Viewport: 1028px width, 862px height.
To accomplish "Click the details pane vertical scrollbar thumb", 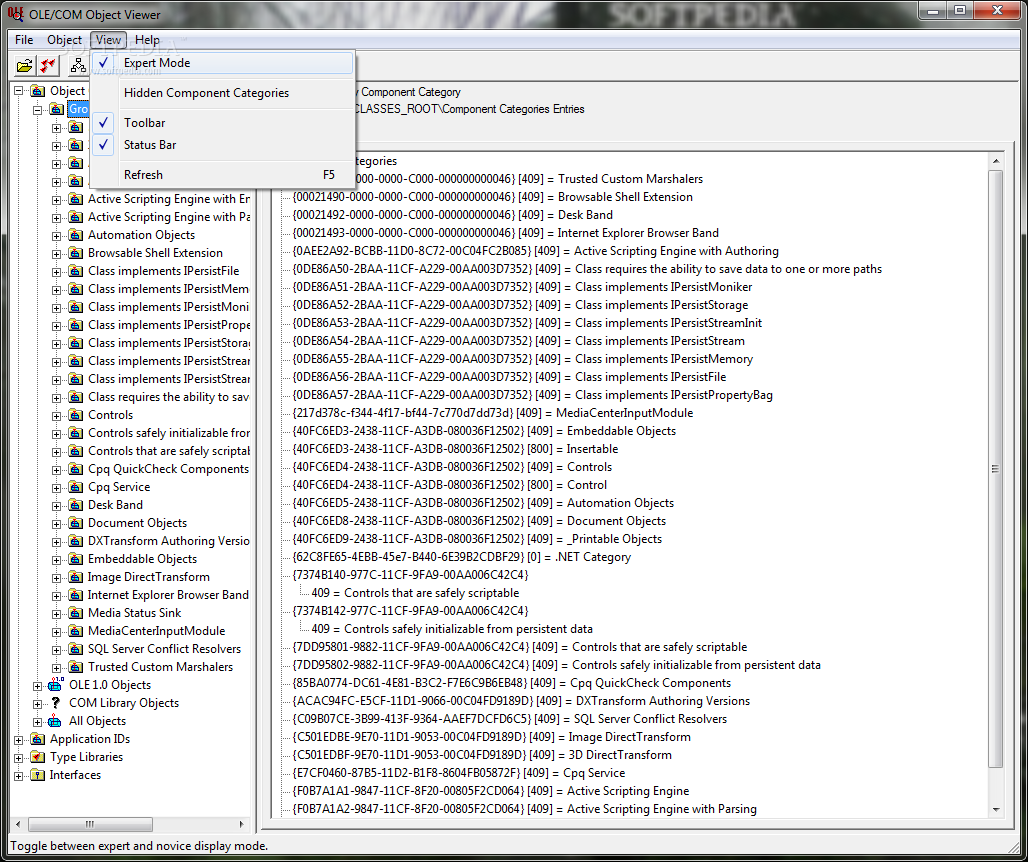I will click(995, 469).
